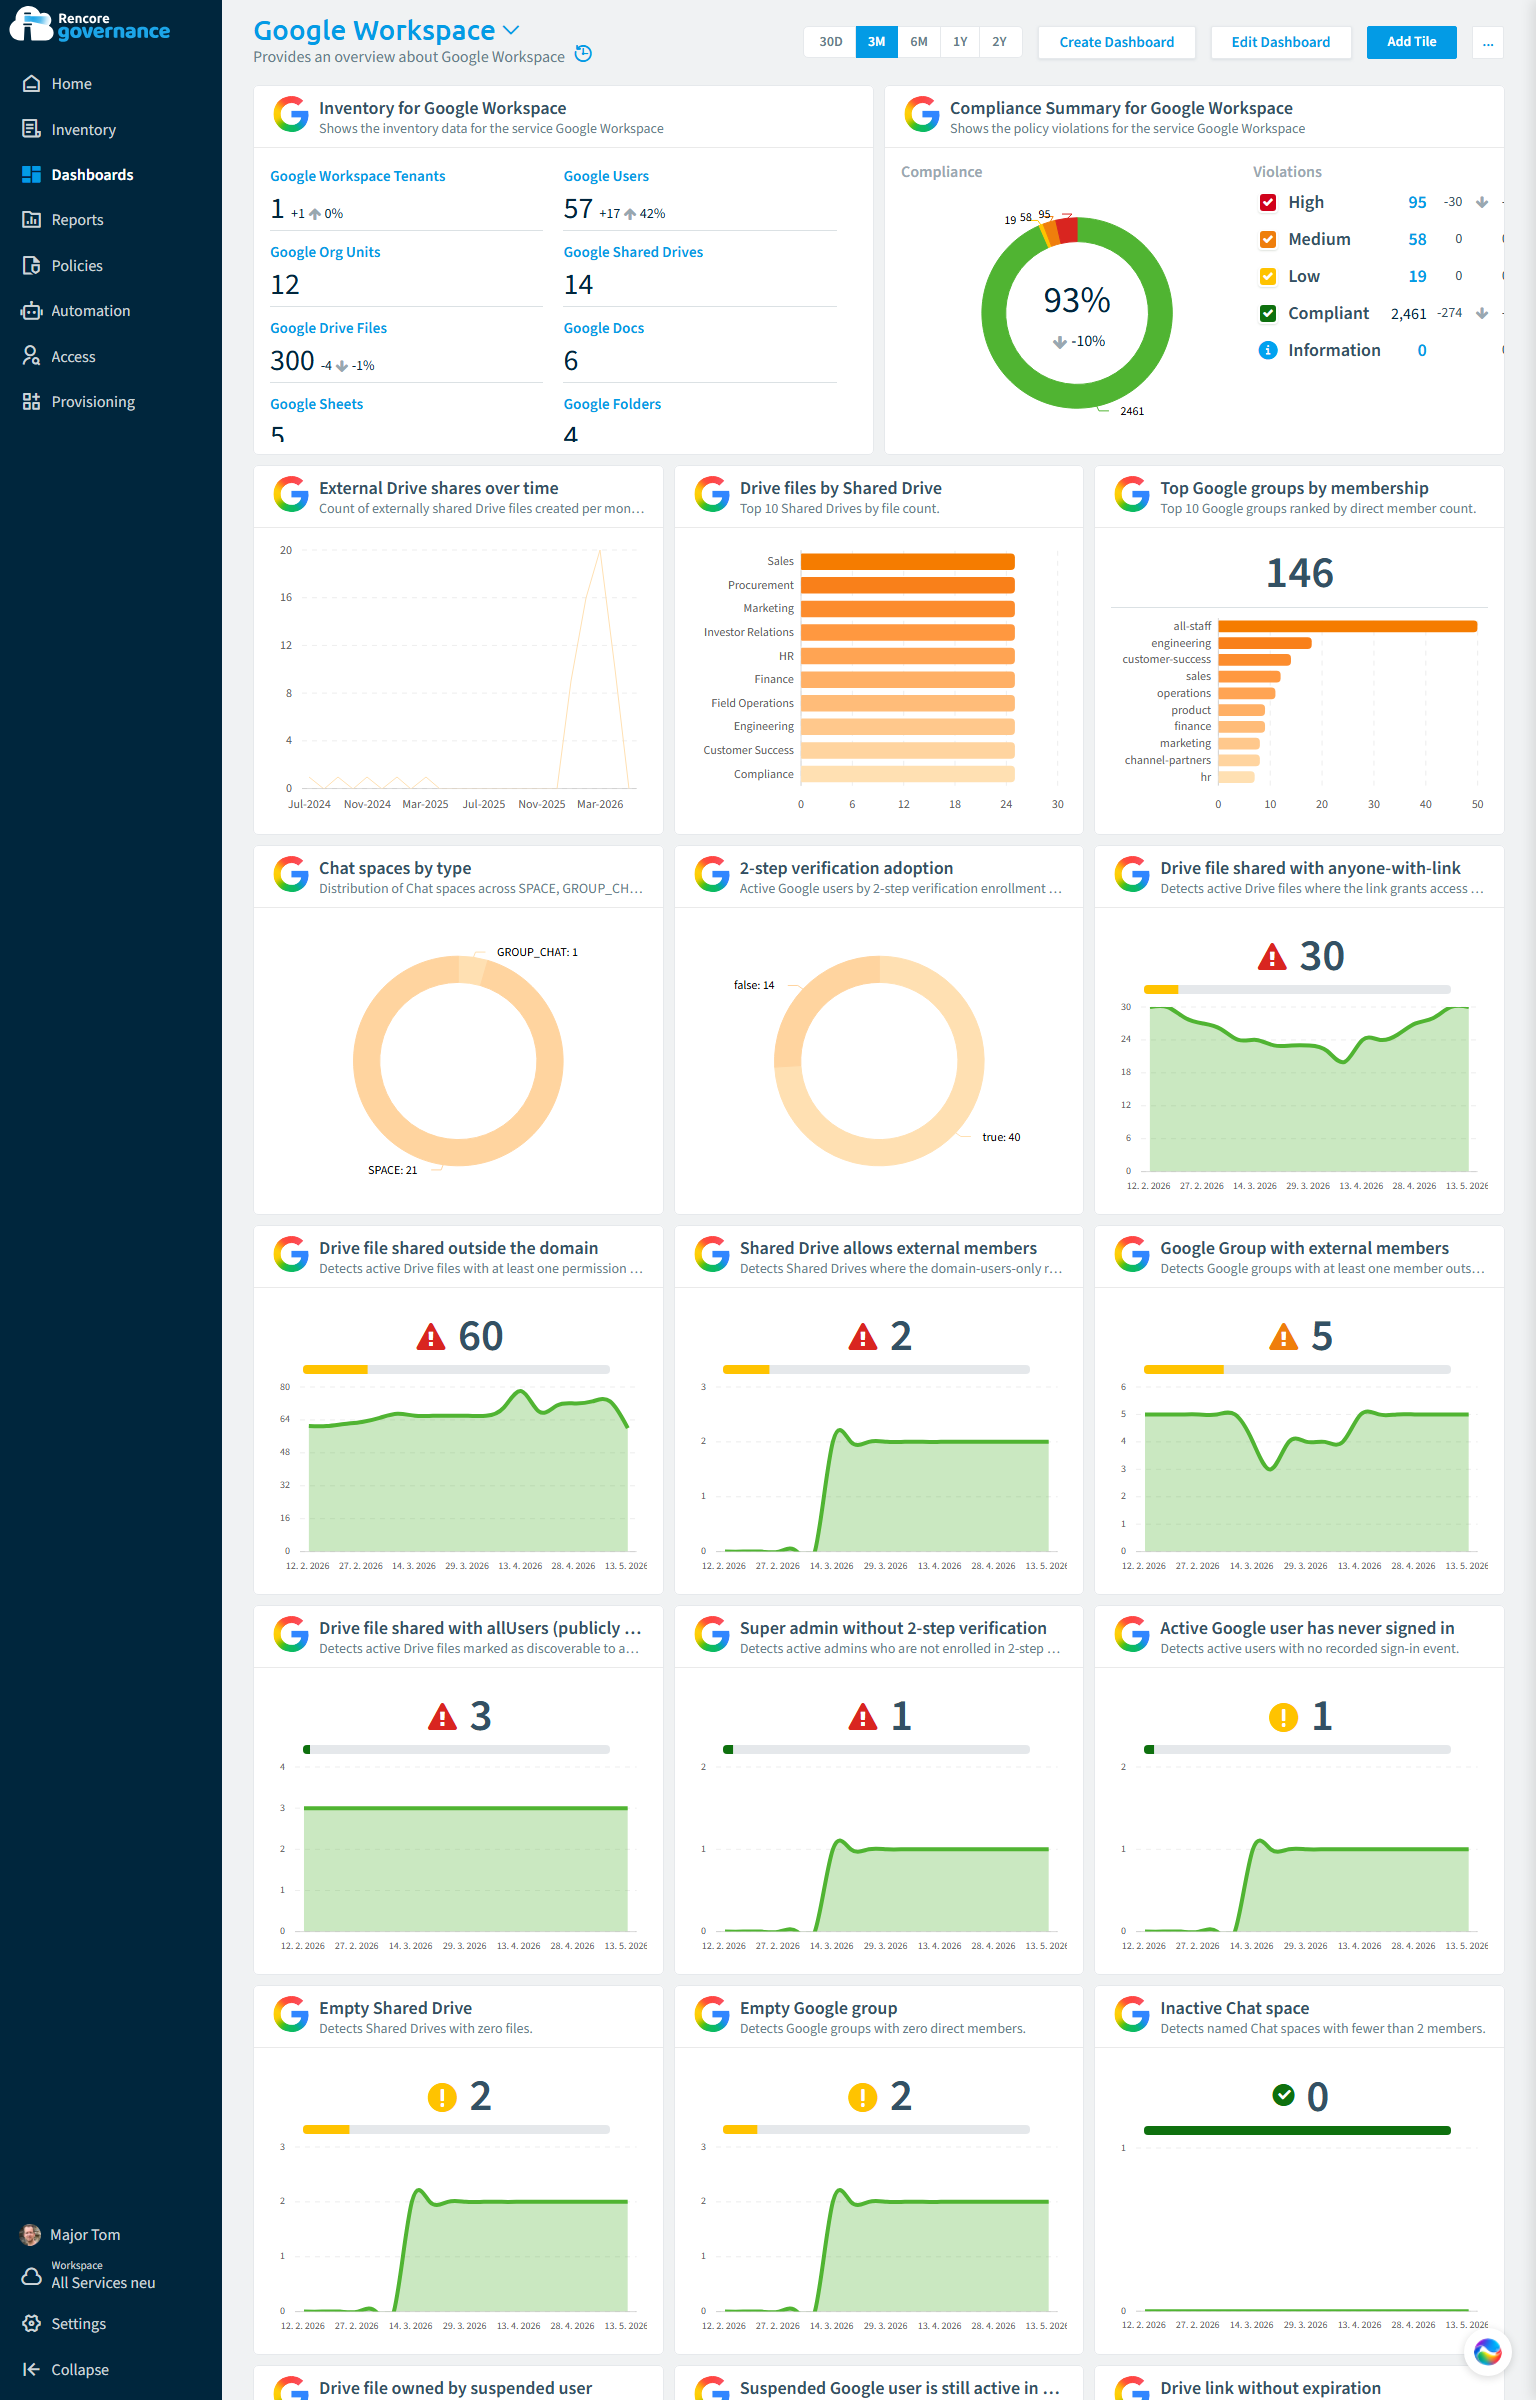Viewport: 1536px width, 2400px height.
Task: Click green check icon in Inactive Chat space
Action: pyautogui.click(x=1284, y=2095)
